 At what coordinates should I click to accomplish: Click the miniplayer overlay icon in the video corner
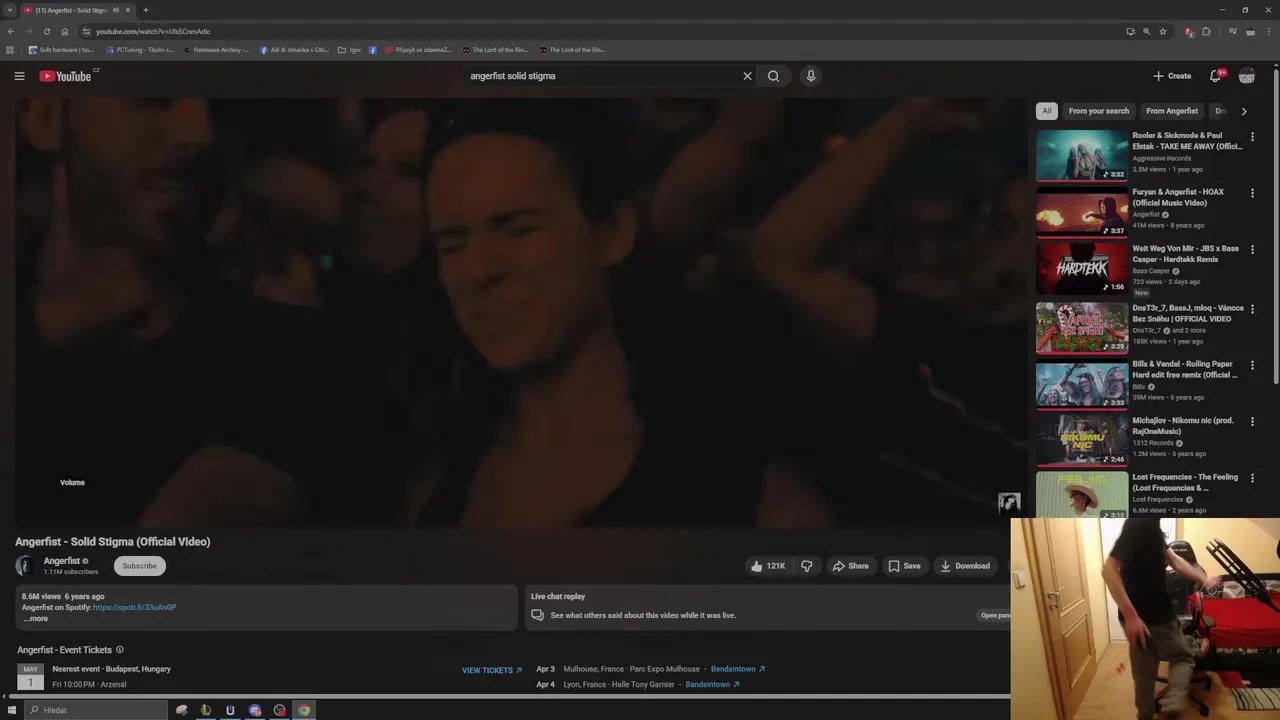[1009, 503]
